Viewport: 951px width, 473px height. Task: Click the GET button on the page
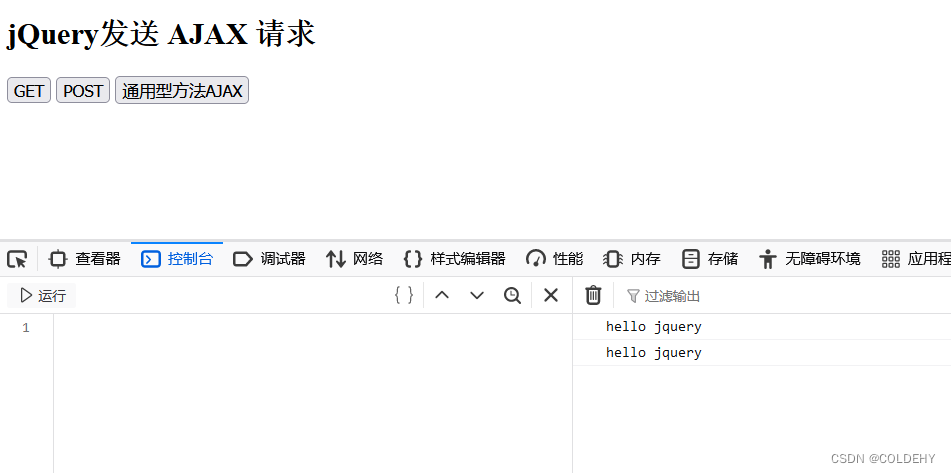[x=29, y=90]
